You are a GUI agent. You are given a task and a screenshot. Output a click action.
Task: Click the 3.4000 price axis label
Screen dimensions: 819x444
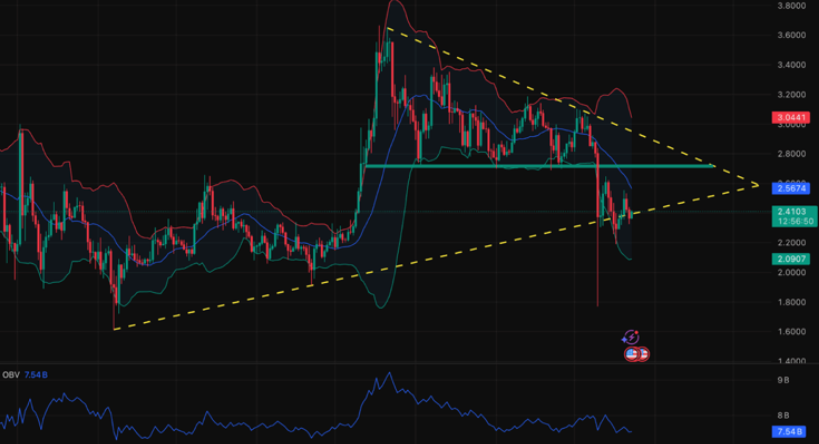pyautogui.click(x=791, y=65)
